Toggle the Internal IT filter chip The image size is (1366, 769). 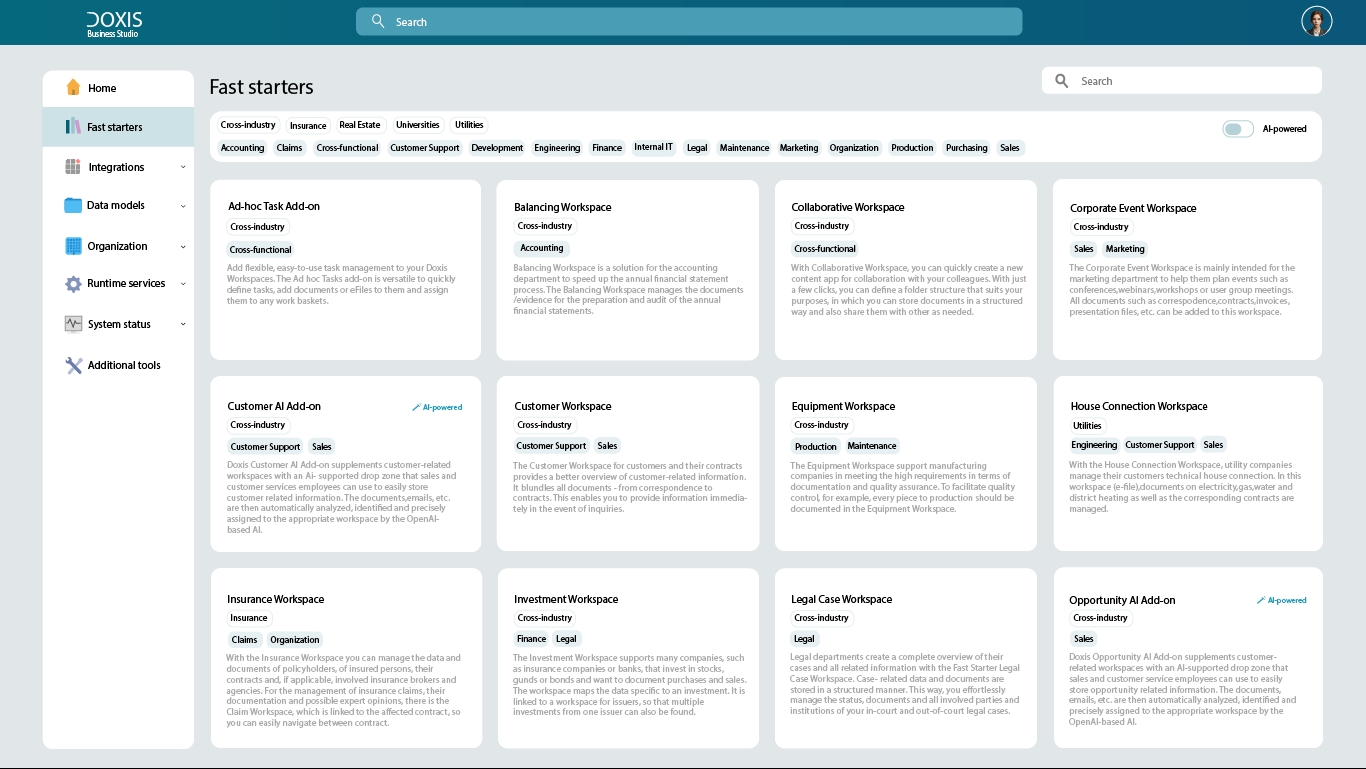point(653,147)
